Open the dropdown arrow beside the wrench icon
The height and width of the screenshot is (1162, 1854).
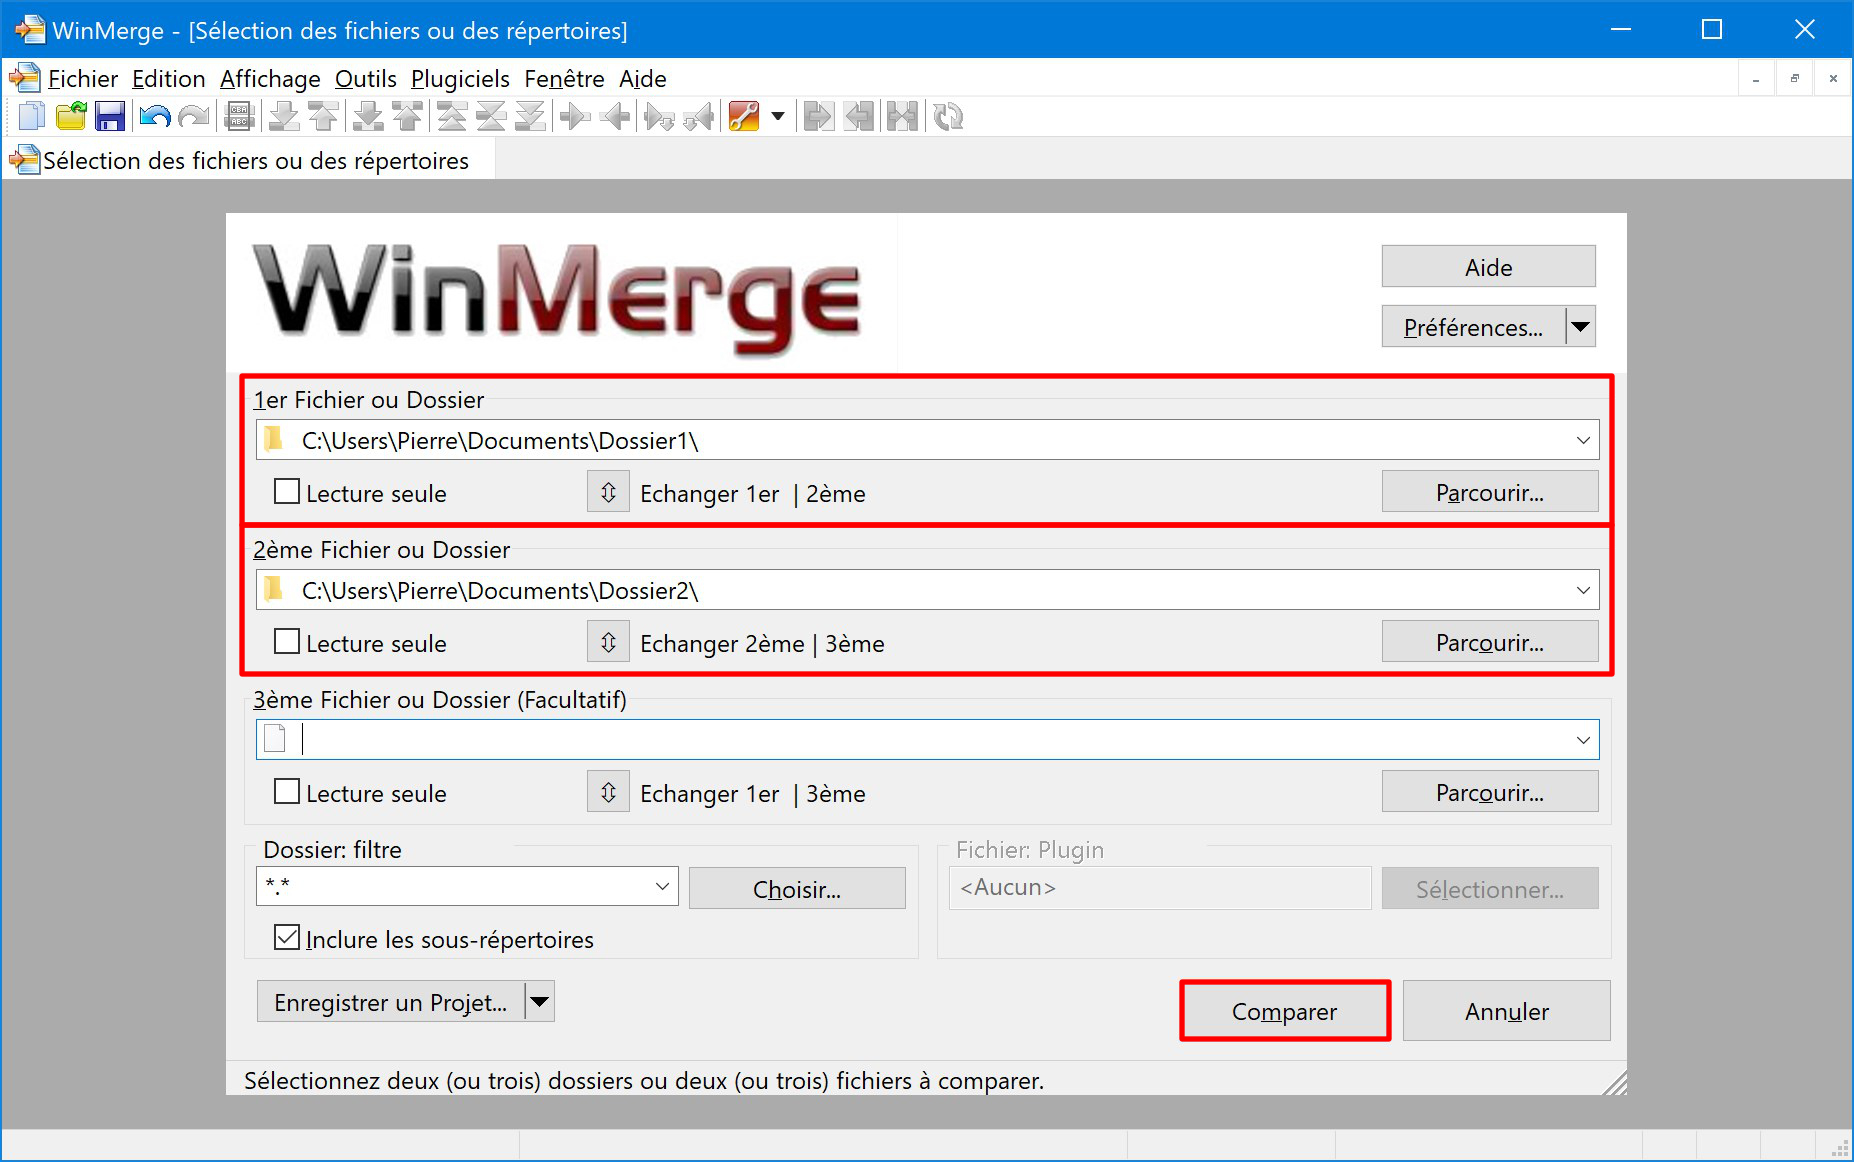pyautogui.click(x=777, y=117)
